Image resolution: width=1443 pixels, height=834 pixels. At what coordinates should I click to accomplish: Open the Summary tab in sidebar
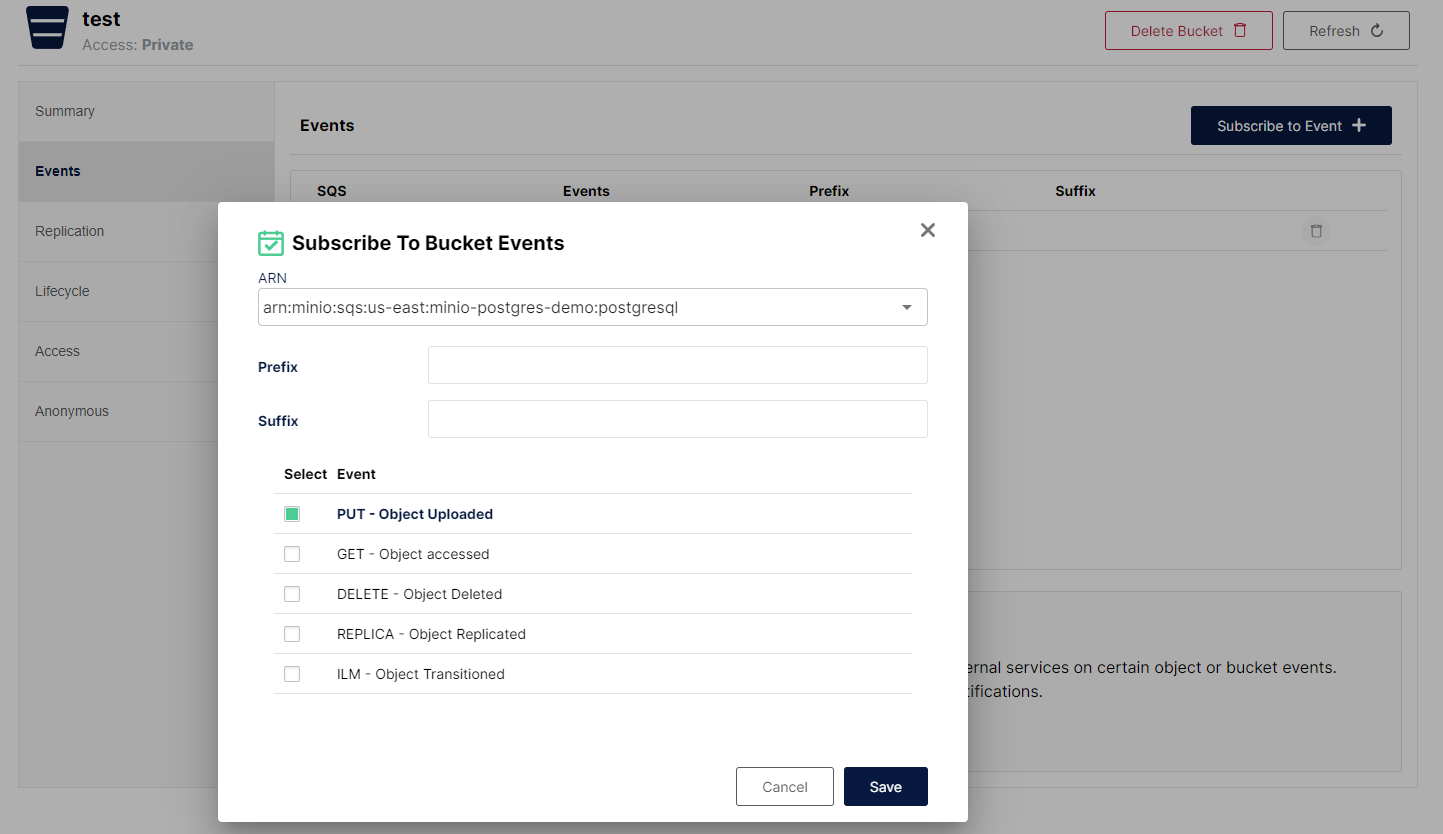click(65, 111)
